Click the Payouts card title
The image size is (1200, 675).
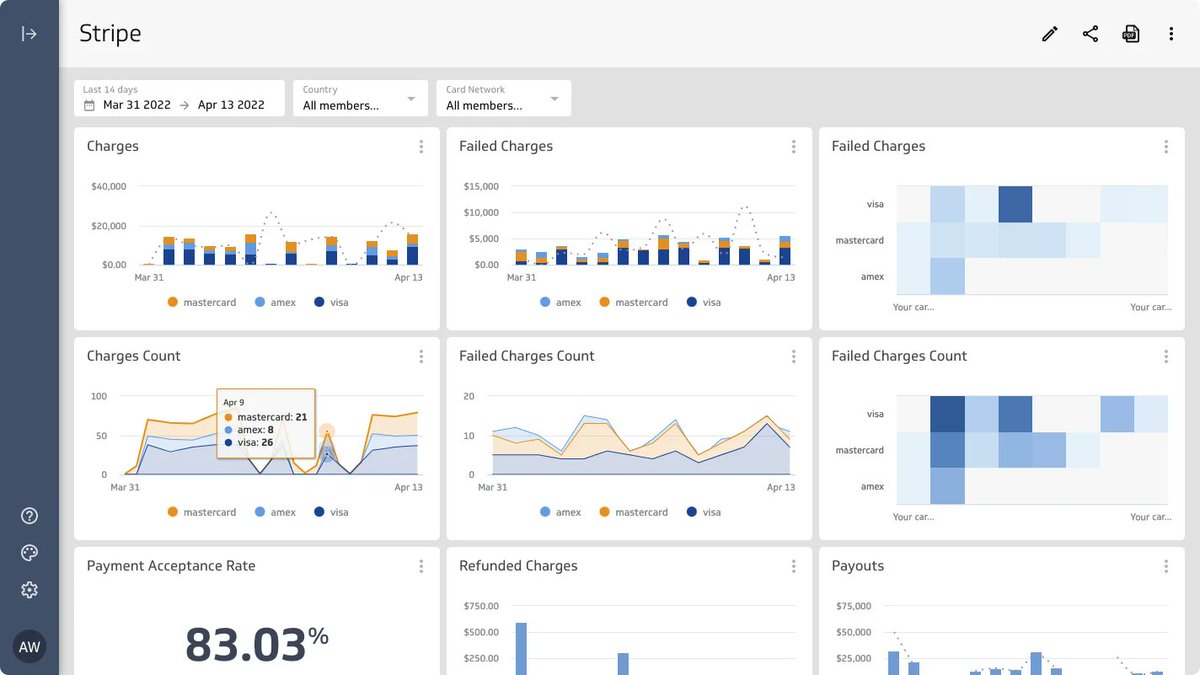(x=858, y=566)
